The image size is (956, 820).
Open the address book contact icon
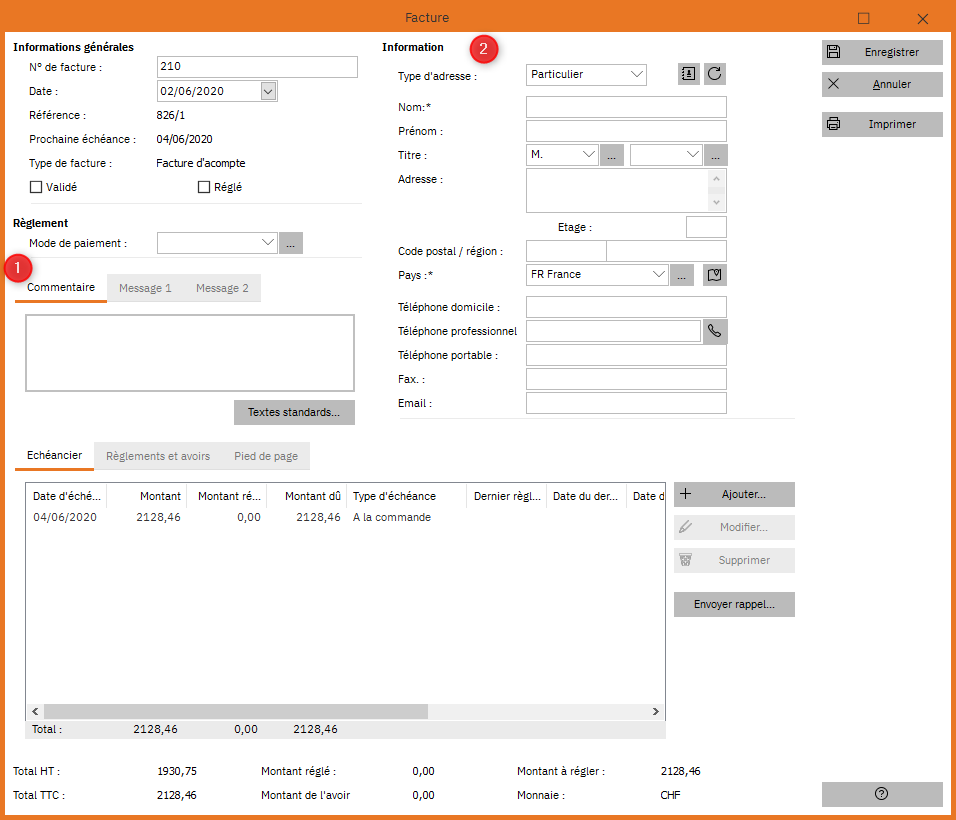(x=688, y=74)
